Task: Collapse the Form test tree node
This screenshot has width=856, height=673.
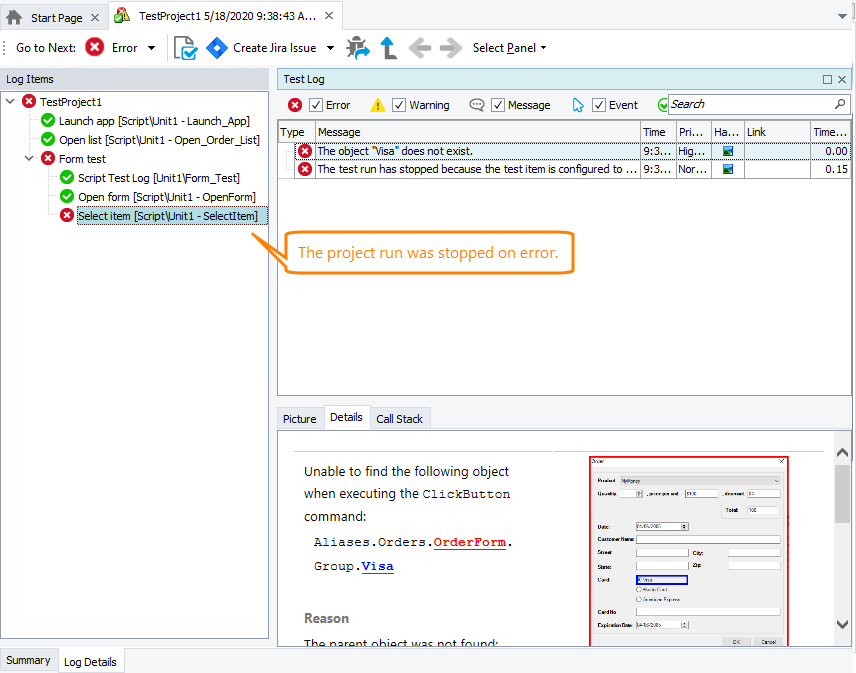Action: [29, 159]
